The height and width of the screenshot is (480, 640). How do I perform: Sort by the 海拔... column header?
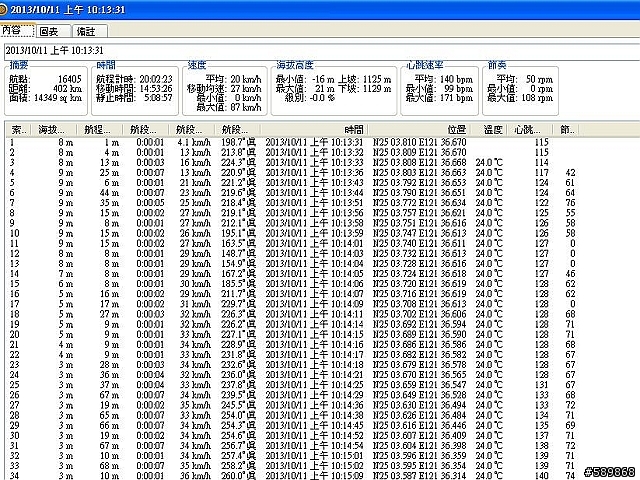tap(54, 130)
